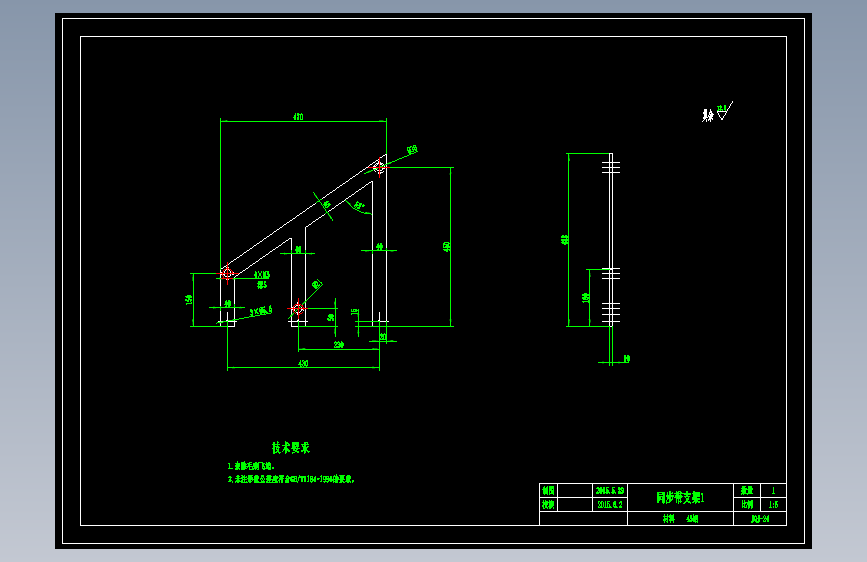This screenshot has height=562, width=867.
Task: Click the technical requirement line 1 text
Action: click(x=251, y=466)
